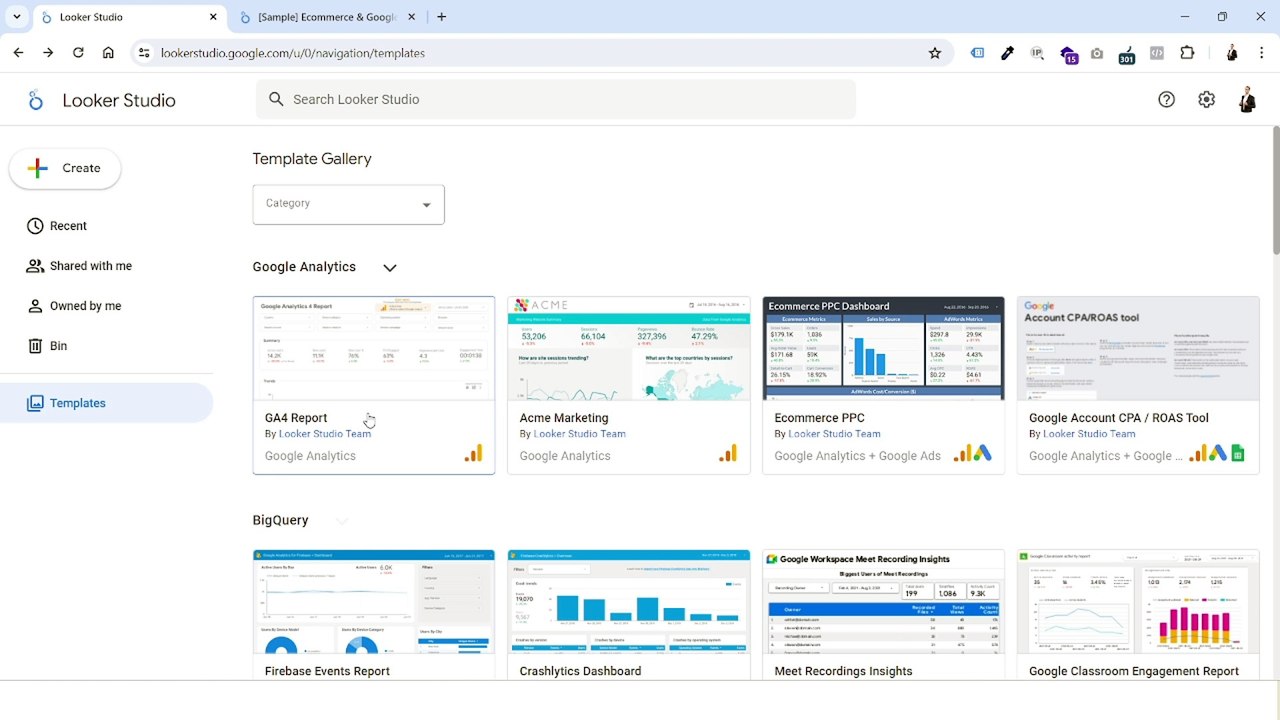Open the Extensions puzzle piece icon
Image resolution: width=1280 pixels, height=720 pixels.
tap(1187, 53)
